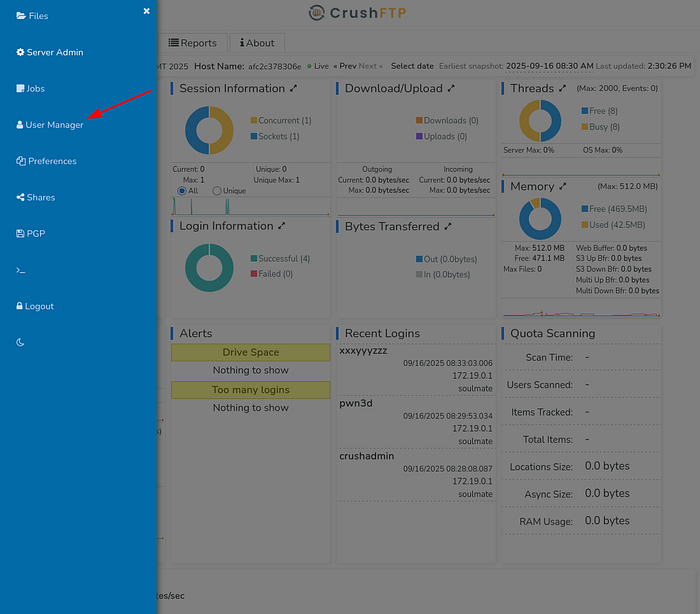This screenshot has width=700, height=614.
Task: Select recent login xxxyyyzzz
Action: click(x=363, y=351)
